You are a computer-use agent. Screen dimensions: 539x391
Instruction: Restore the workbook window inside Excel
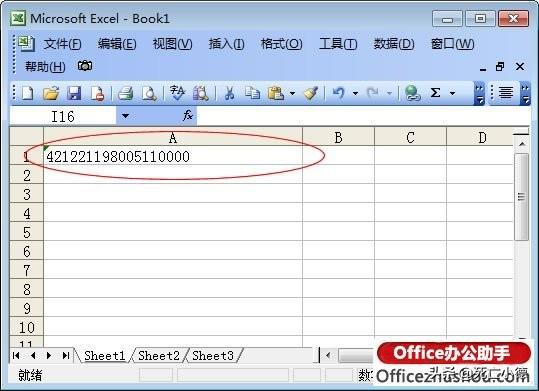tap(500, 66)
